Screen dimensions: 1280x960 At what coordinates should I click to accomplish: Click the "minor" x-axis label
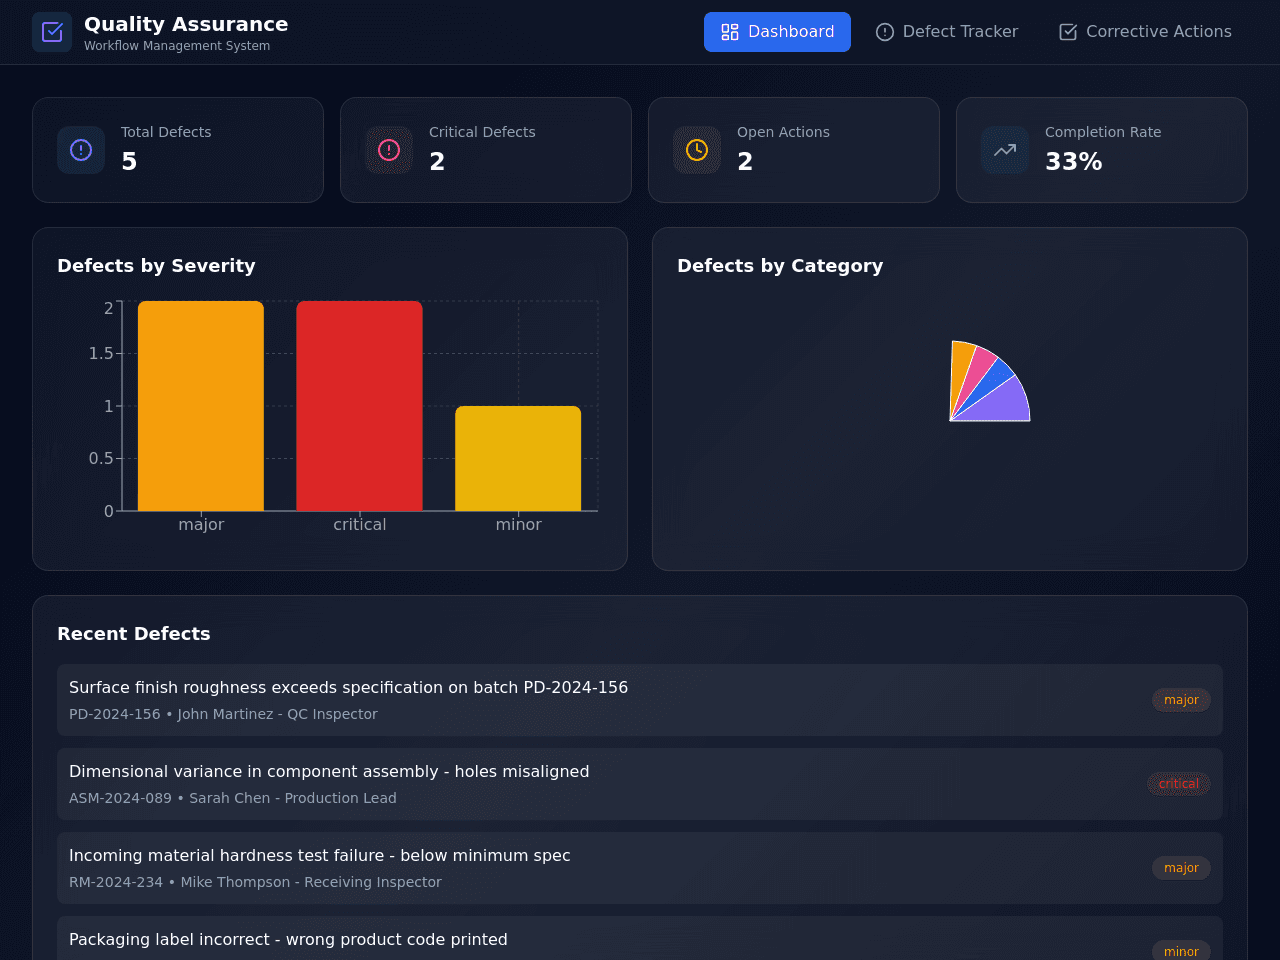tap(519, 524)
